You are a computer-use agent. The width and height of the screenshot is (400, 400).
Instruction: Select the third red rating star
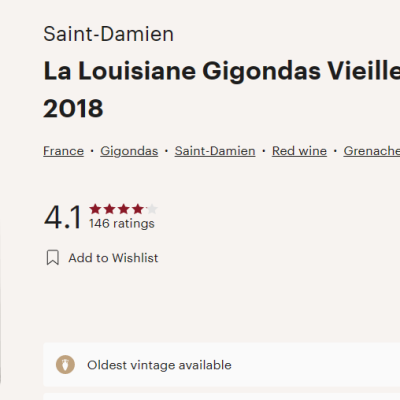coord(123,209)
